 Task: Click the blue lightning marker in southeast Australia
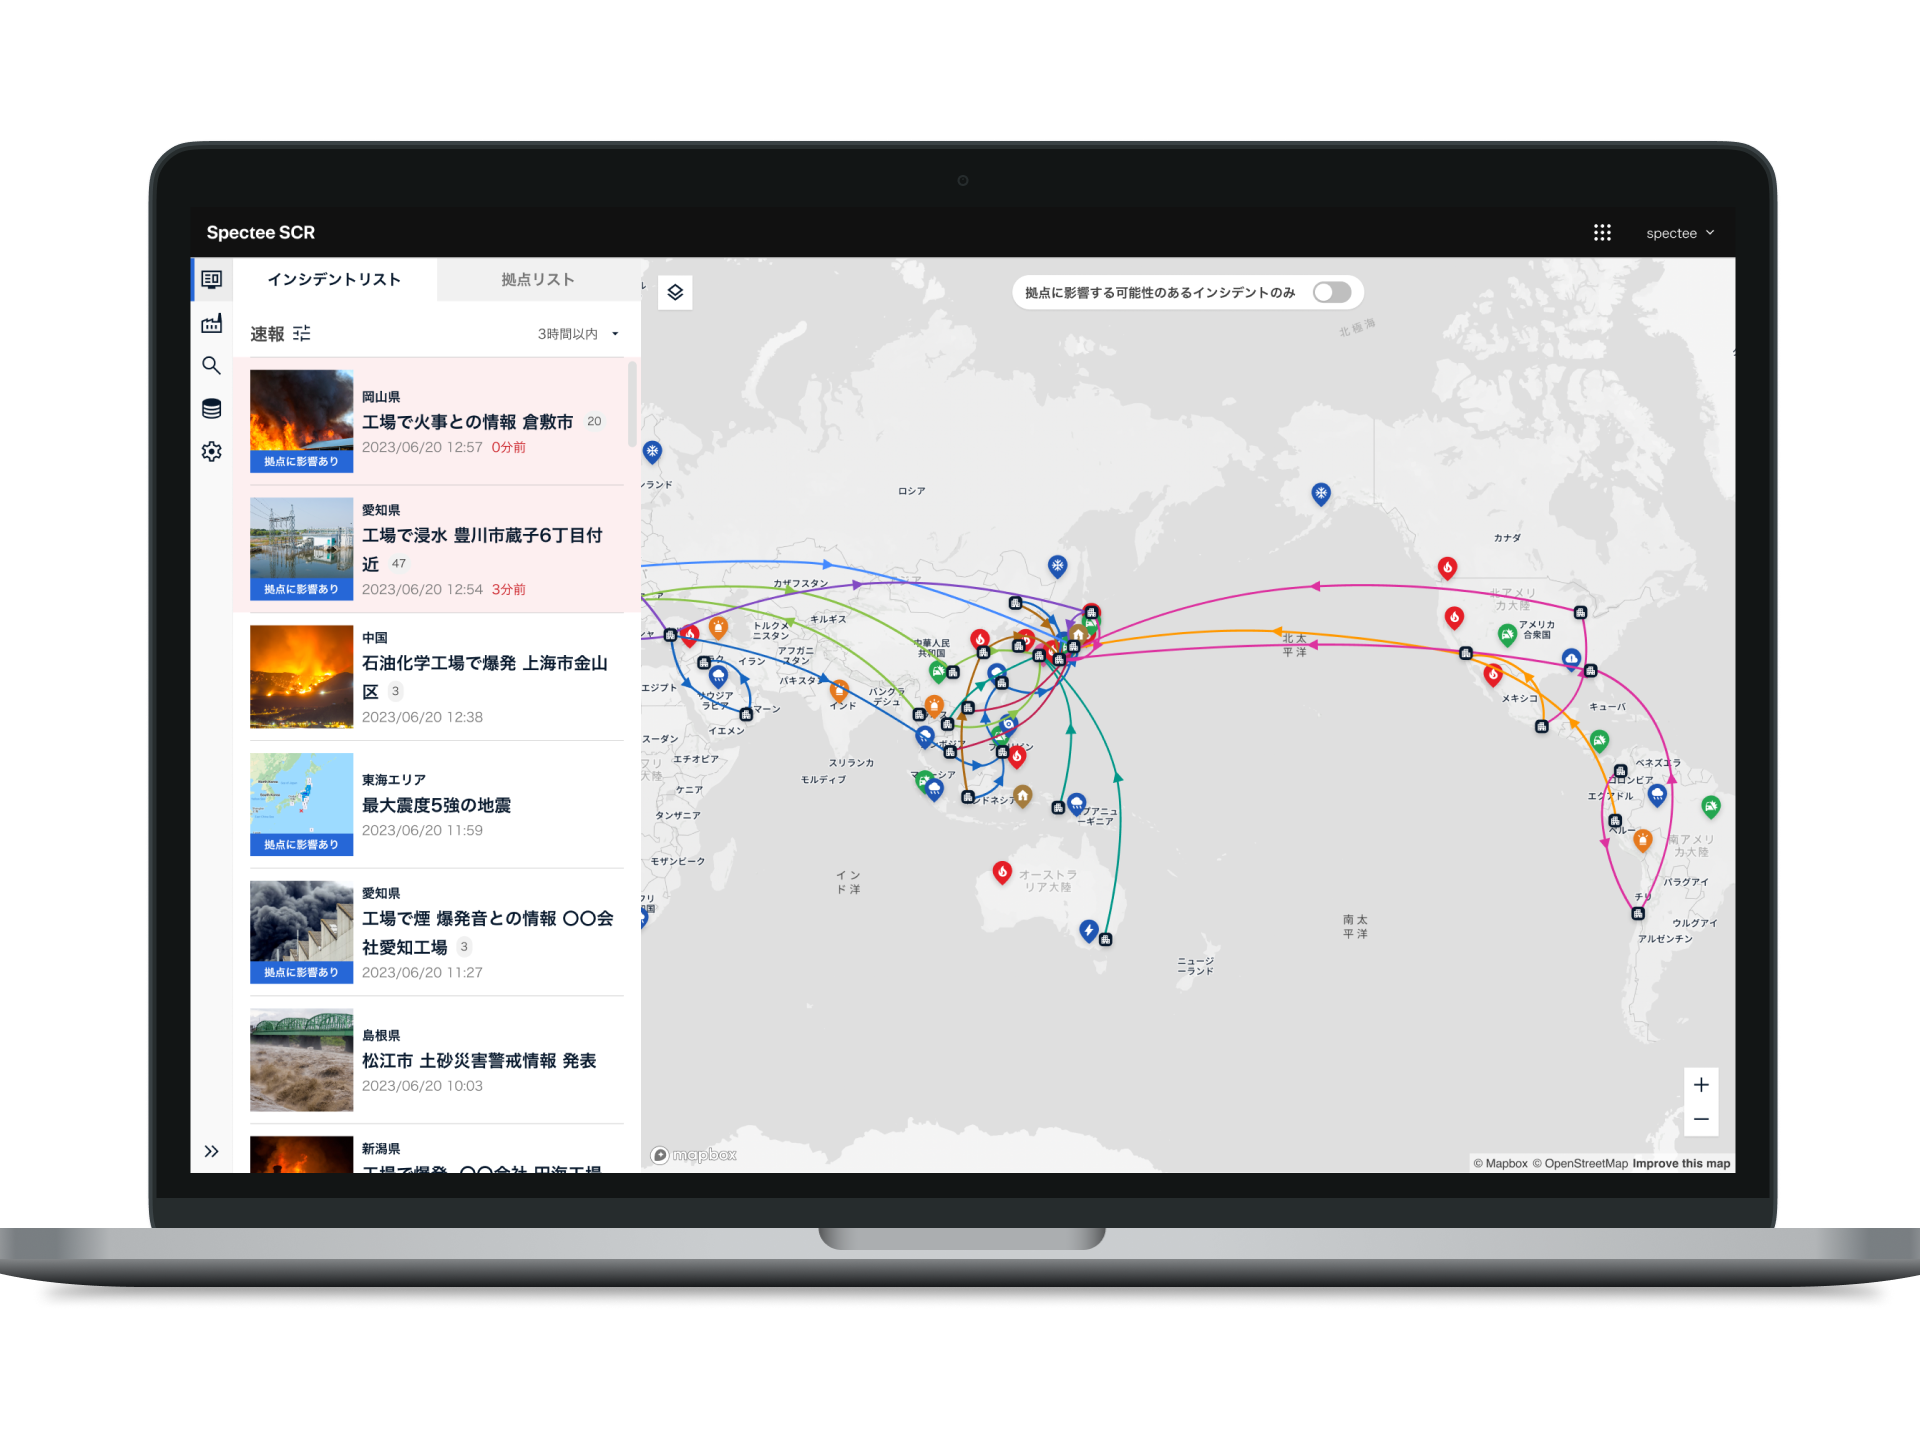pos(1089,931)
